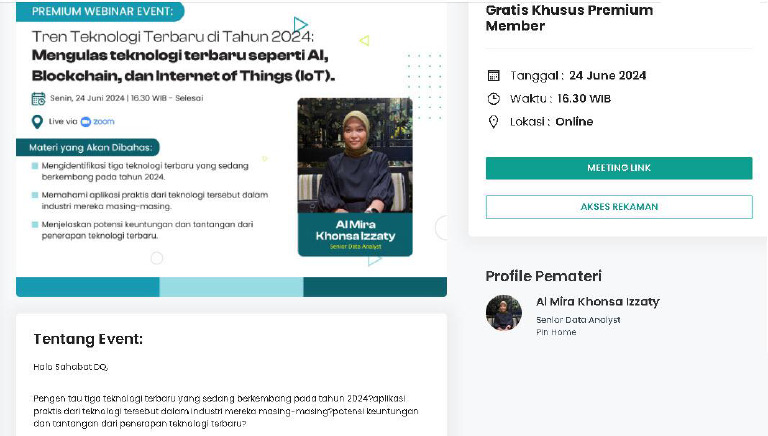Click the speaker profile avatar

[504, 313]
